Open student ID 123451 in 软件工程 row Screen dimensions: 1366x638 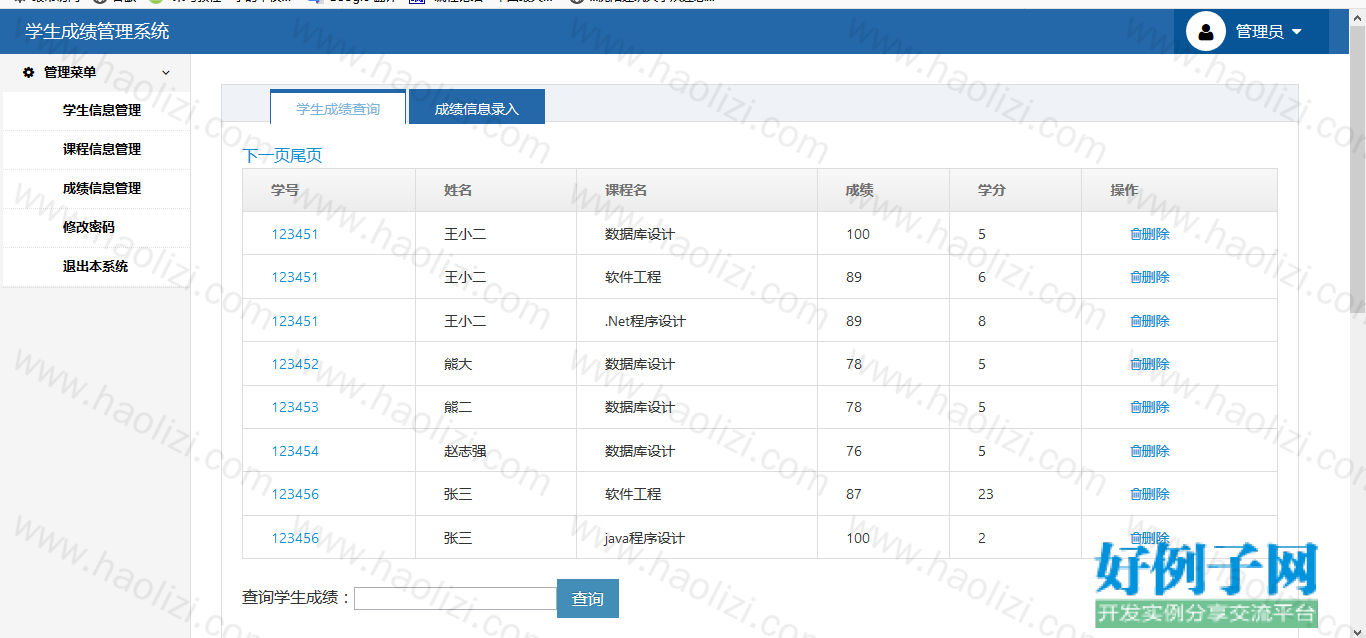[295, 277]
